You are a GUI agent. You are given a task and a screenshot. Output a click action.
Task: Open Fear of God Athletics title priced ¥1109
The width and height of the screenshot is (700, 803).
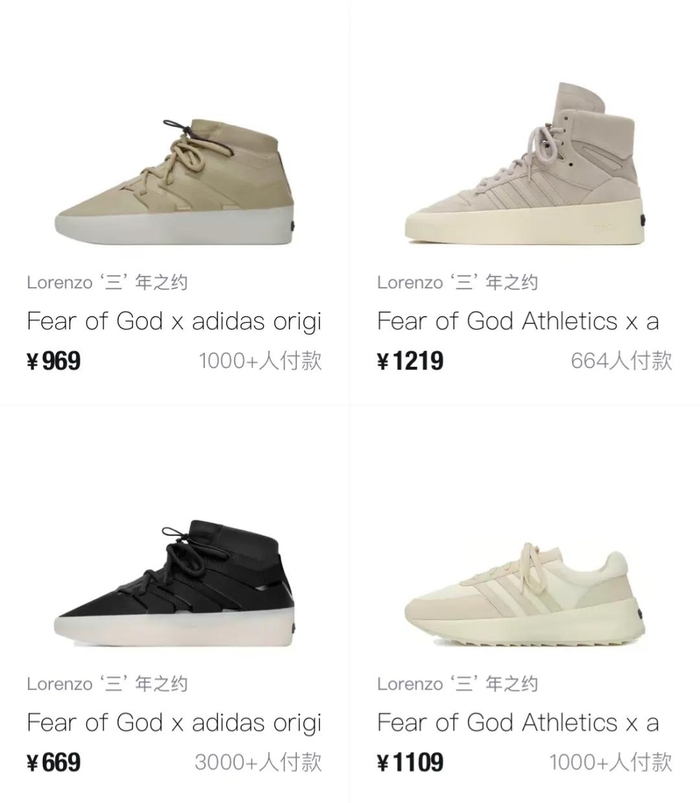click(518, 722)
